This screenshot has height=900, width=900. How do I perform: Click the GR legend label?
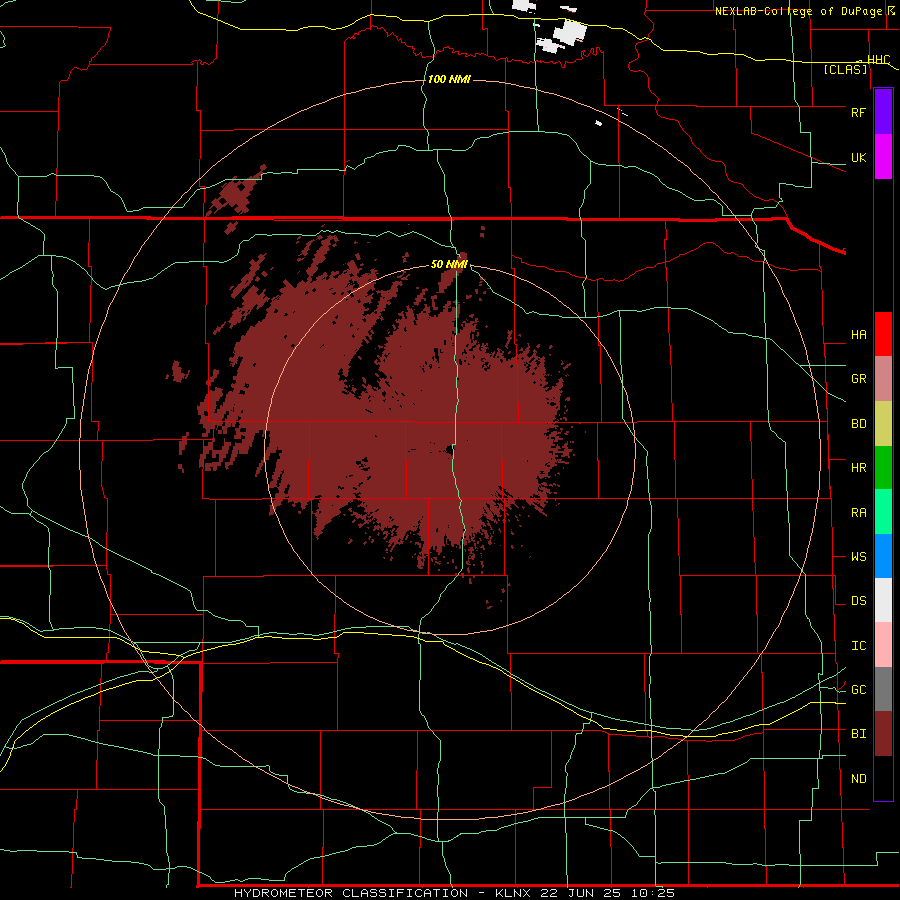tap(858, 379)
